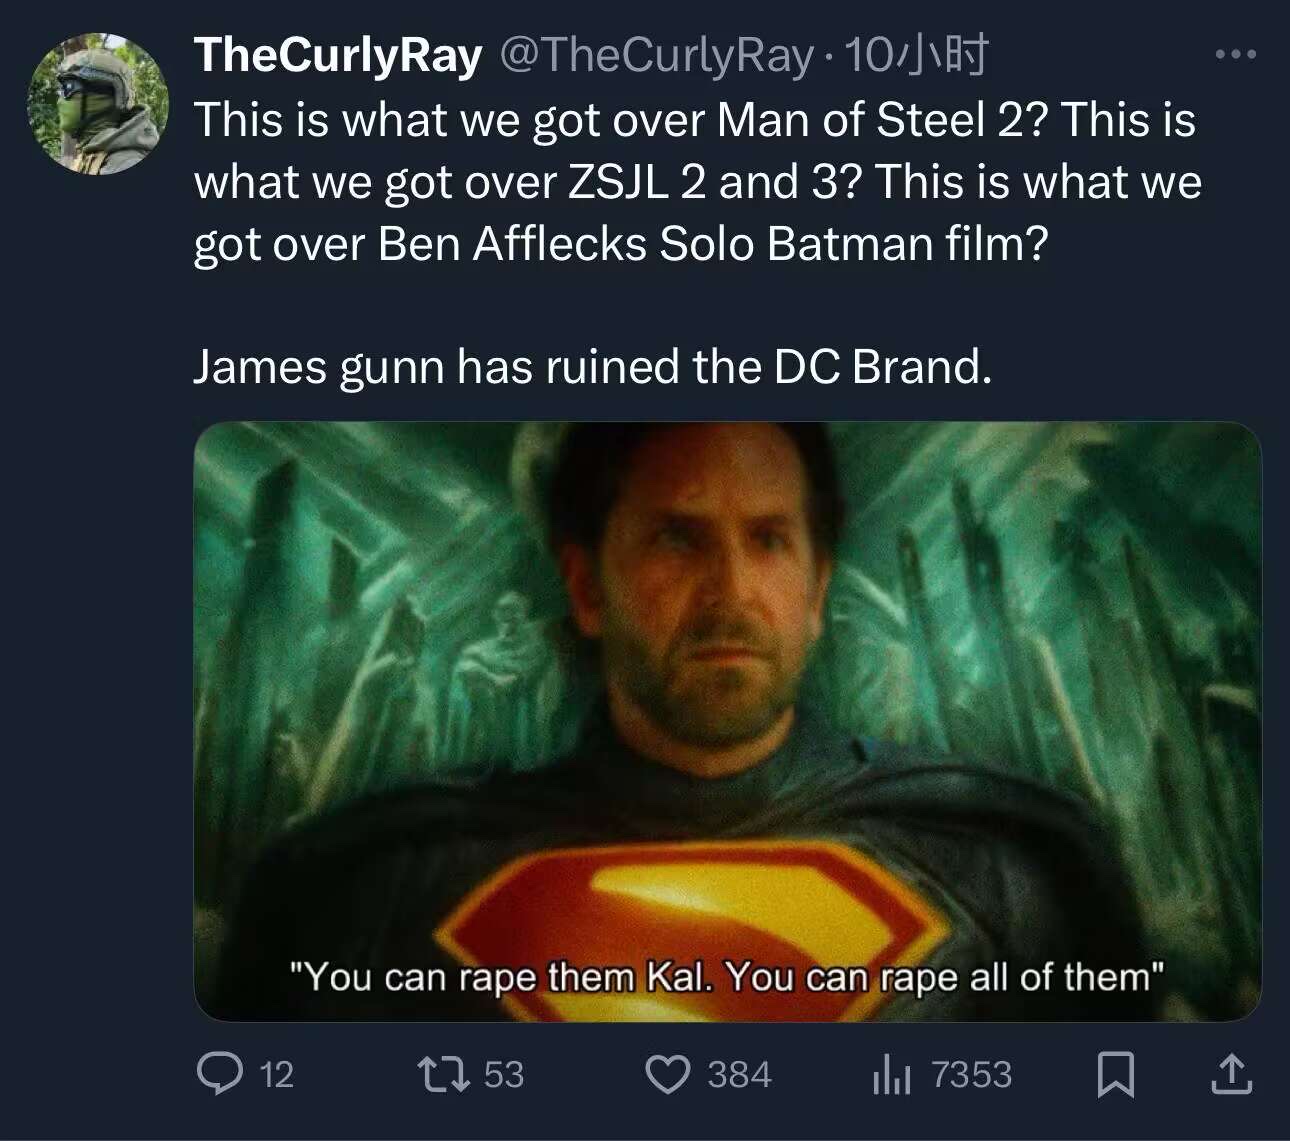The height and width of the screenshot is (1141, 1290).
Task: Click the view count 7353
Action: (971, 1075)
